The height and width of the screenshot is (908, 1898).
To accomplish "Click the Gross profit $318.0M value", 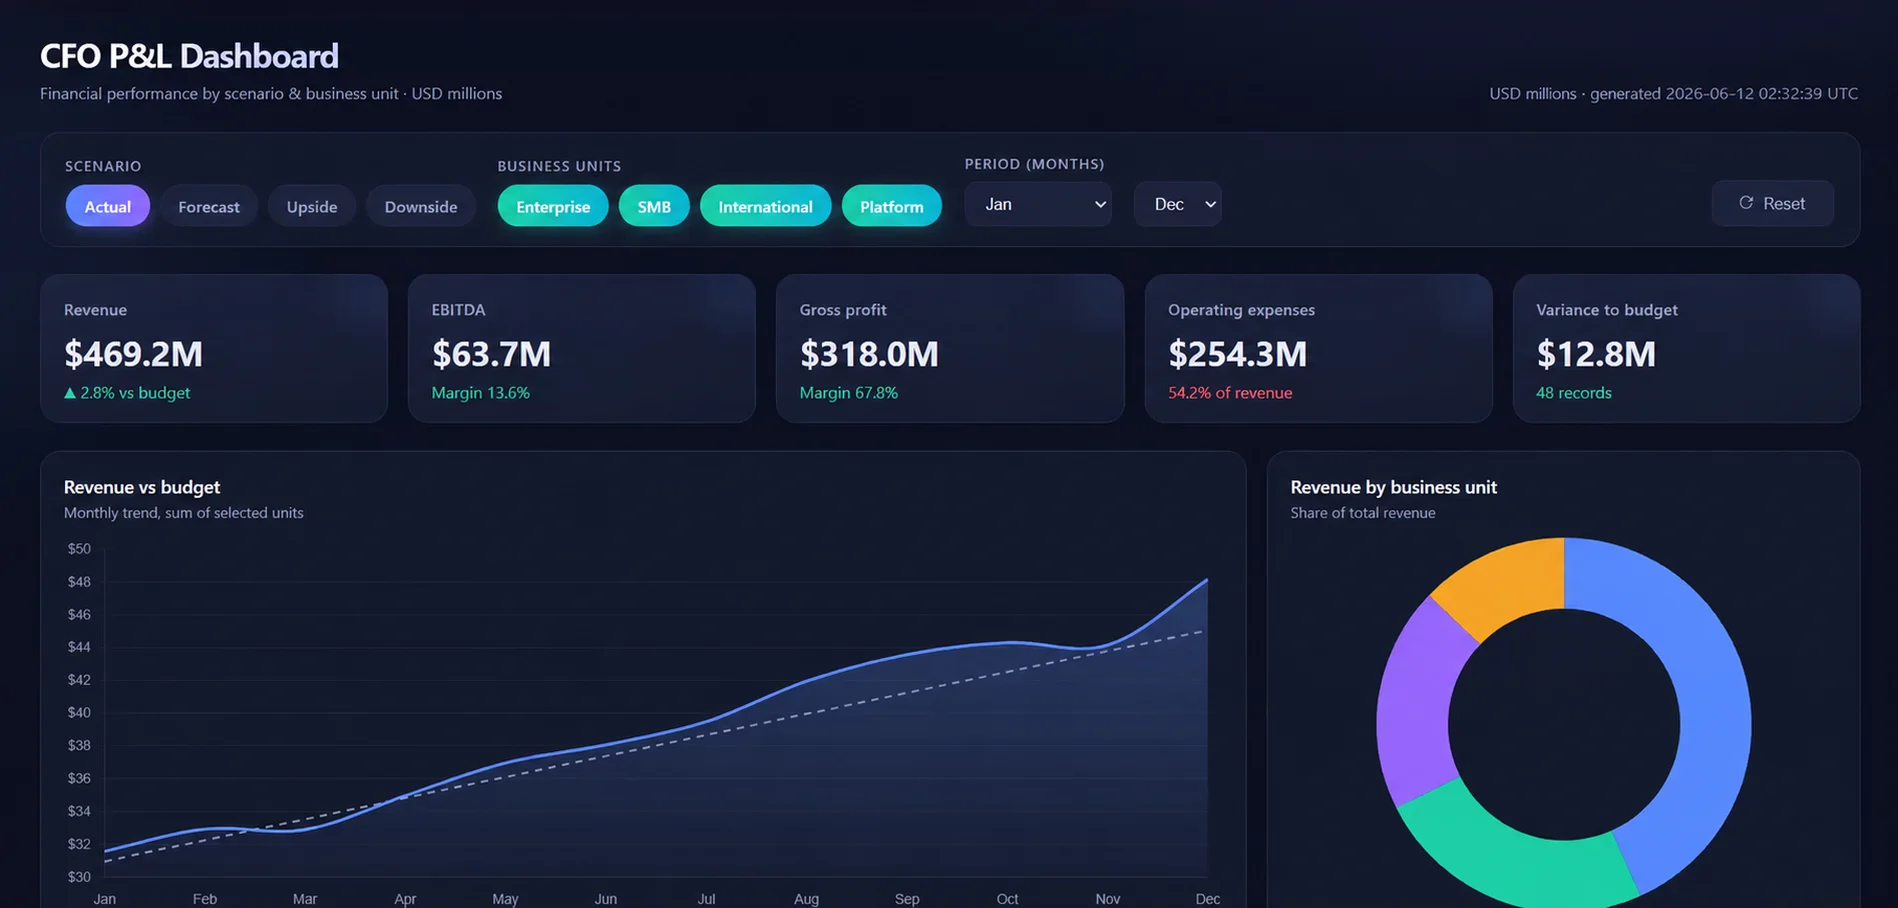I will pos(869,354).
